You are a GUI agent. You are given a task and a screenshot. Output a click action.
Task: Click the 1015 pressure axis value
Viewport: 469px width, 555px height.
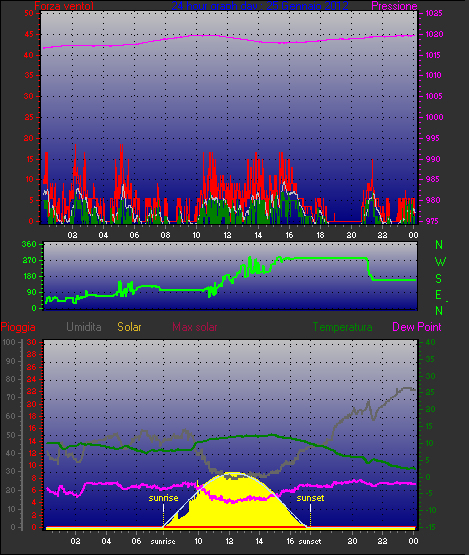(433, 55)
